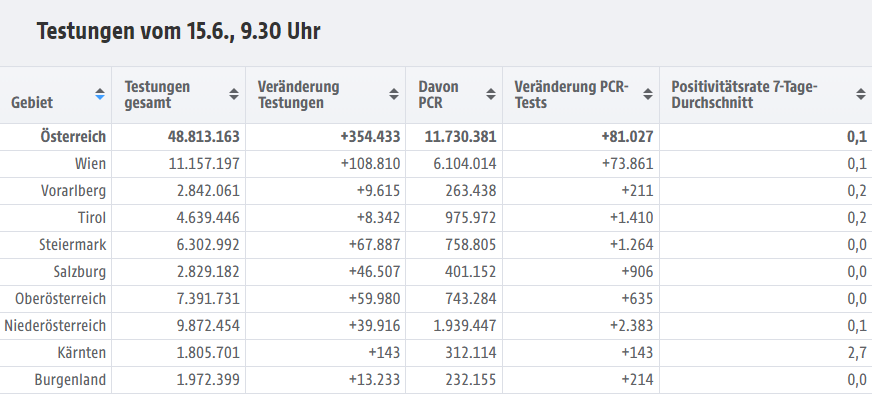
Task: Click Kärnten positivity rate value 2,7
Action: click(857, 353)
